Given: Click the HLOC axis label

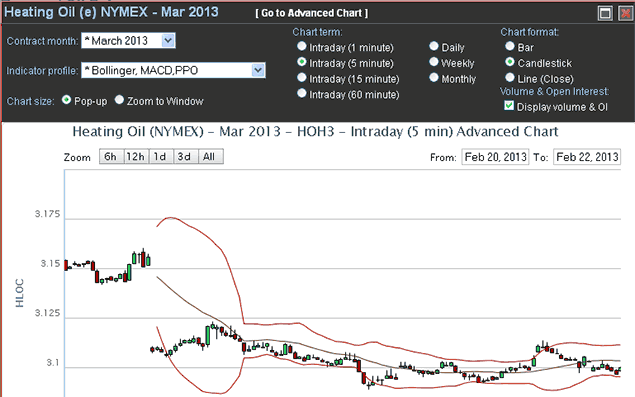Looking at the screenshot, I should click(x=19, y=293).
